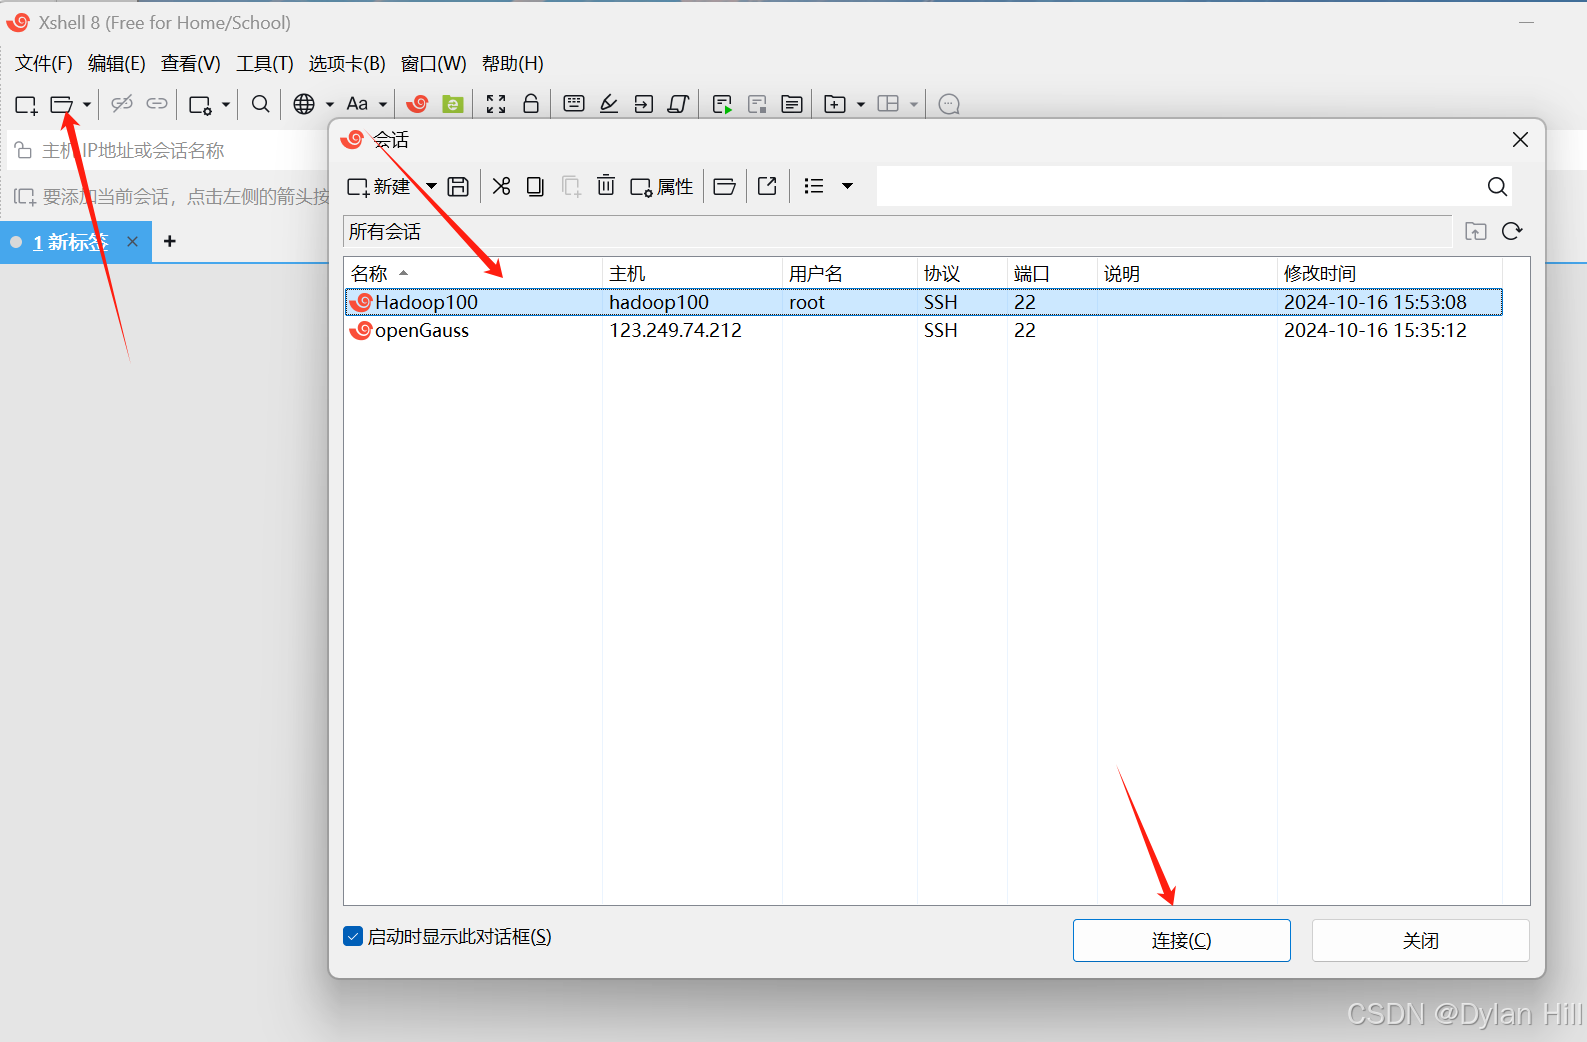The image size is (1587, 1042).
Task: Open the 帮助(H) menu
Action: tap(513, 64)
